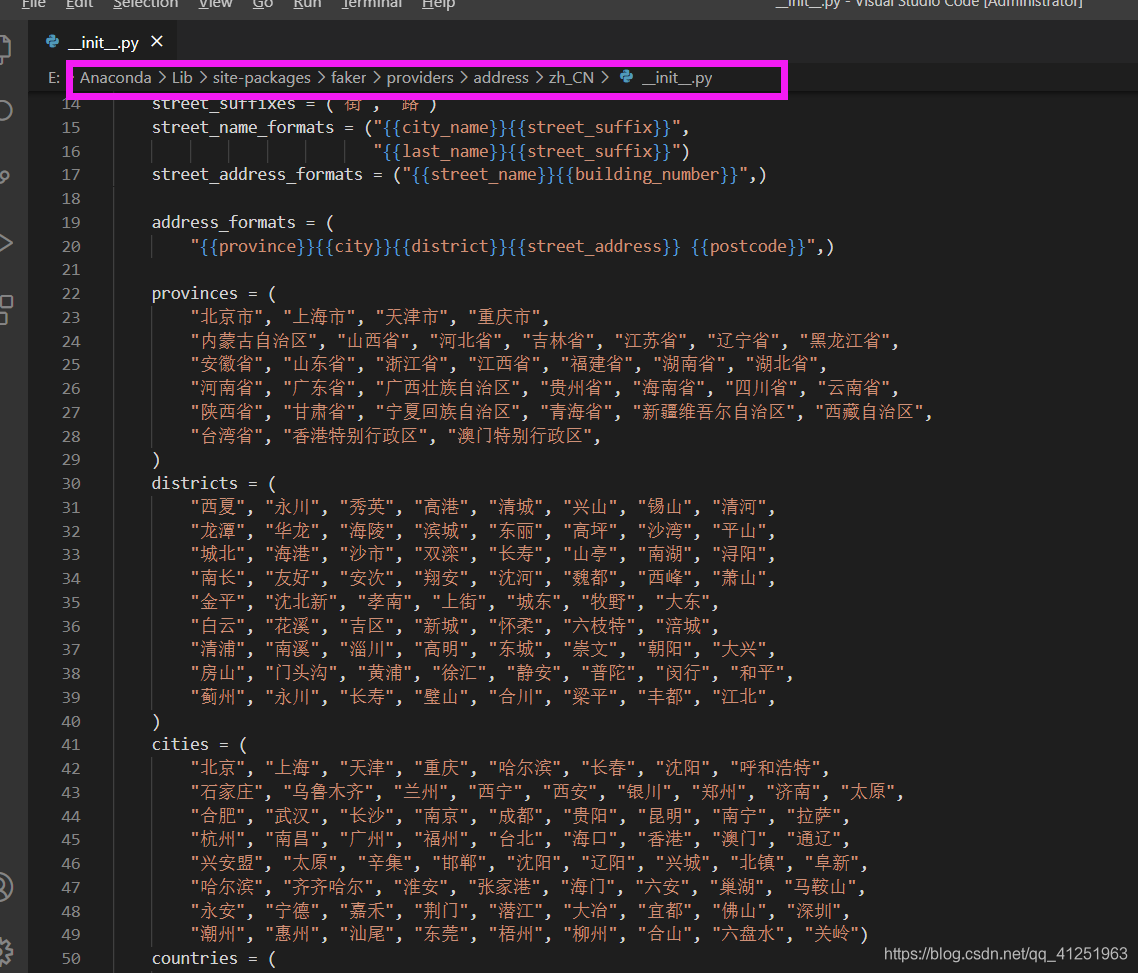The width and height of the screenshot is (1138, 973).
Task: Open Run and Debug view
Action: (4, 242)
